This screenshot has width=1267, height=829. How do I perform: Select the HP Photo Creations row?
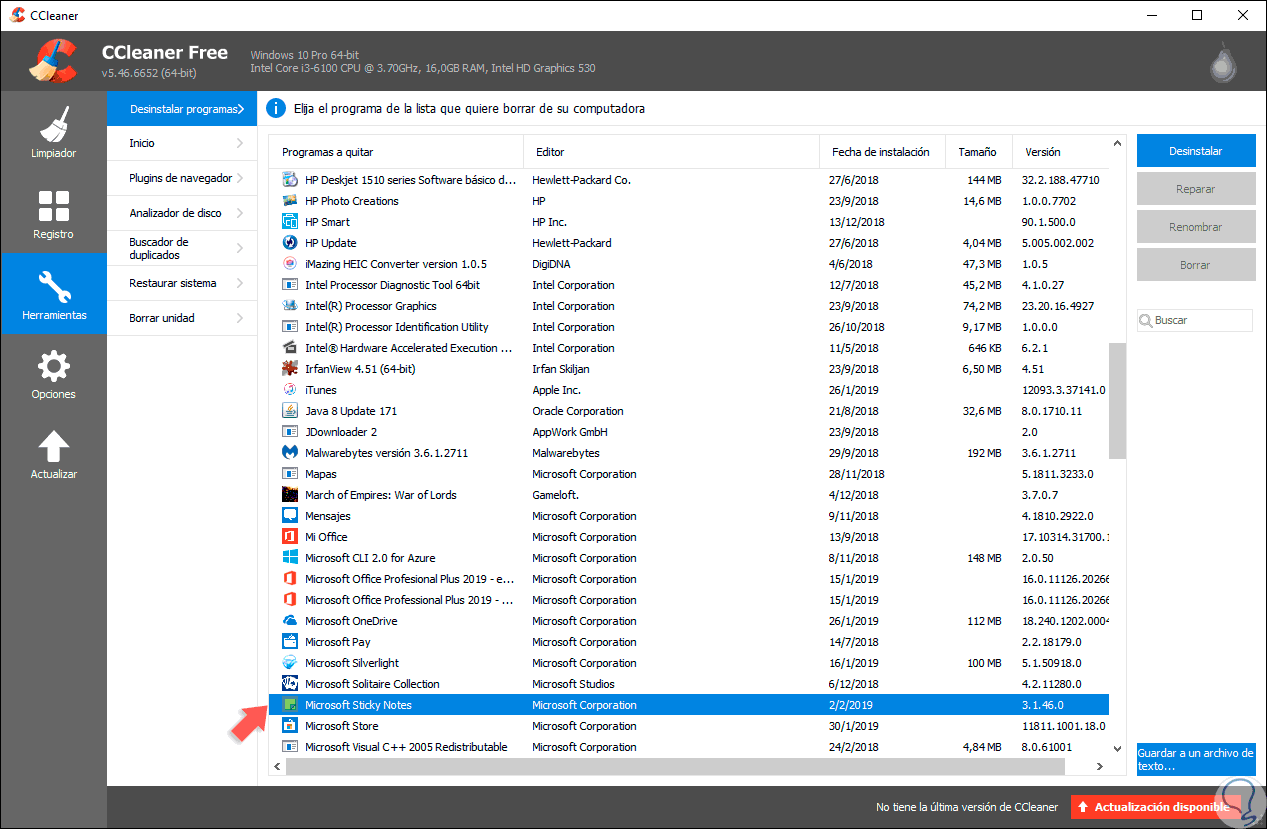(x=689, y=201)
